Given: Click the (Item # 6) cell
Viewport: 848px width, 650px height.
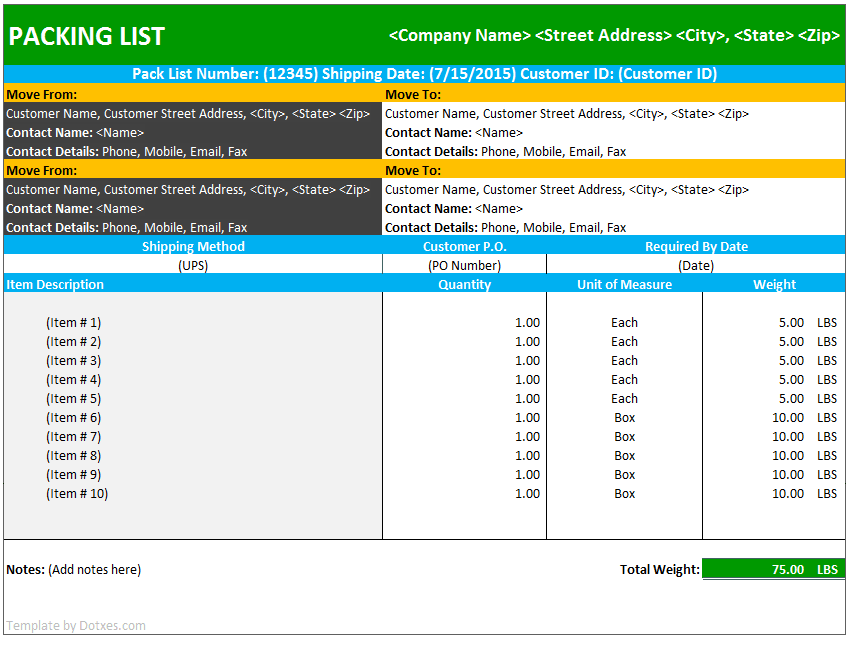Looking at the screenshot, I should pos(74,417).
